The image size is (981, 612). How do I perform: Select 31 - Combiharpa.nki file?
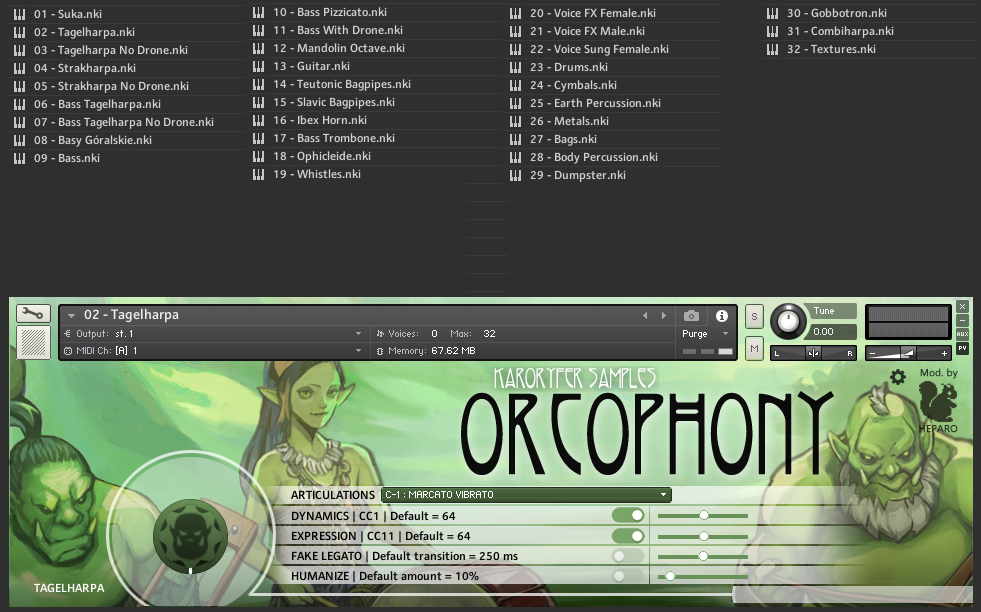(x=840, y=31)
